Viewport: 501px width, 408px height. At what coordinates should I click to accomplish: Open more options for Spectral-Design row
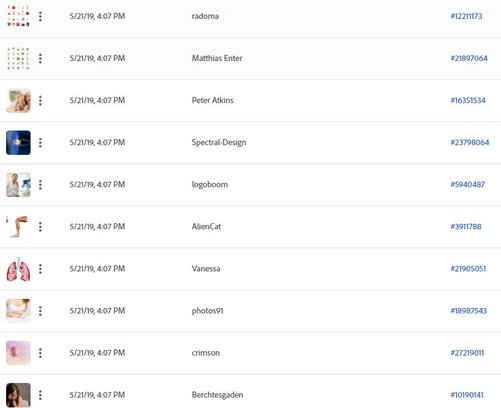click(x=40, y=143)
